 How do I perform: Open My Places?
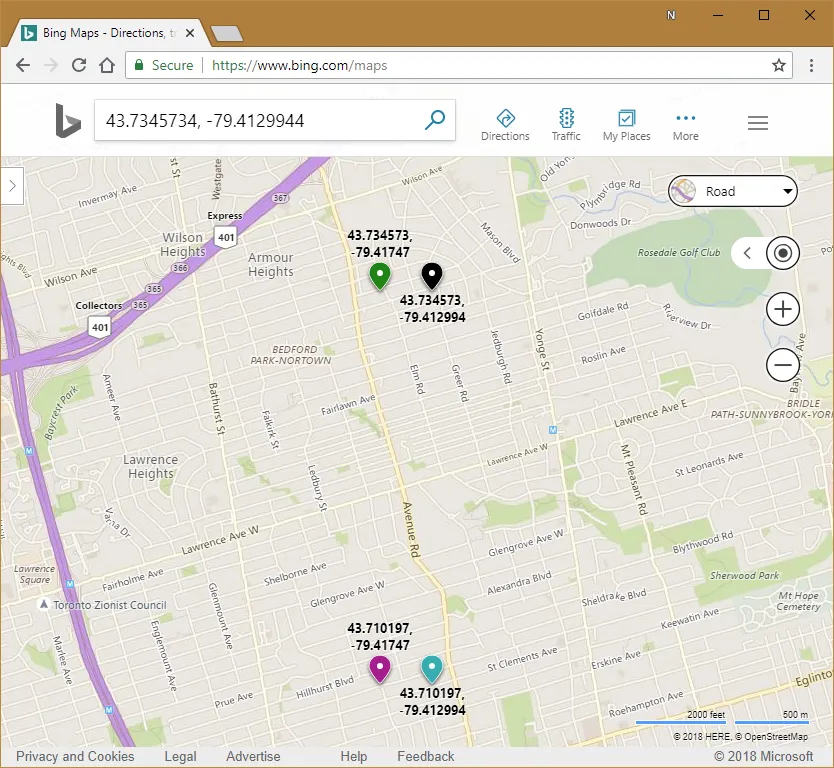click(x=627, y=126)
